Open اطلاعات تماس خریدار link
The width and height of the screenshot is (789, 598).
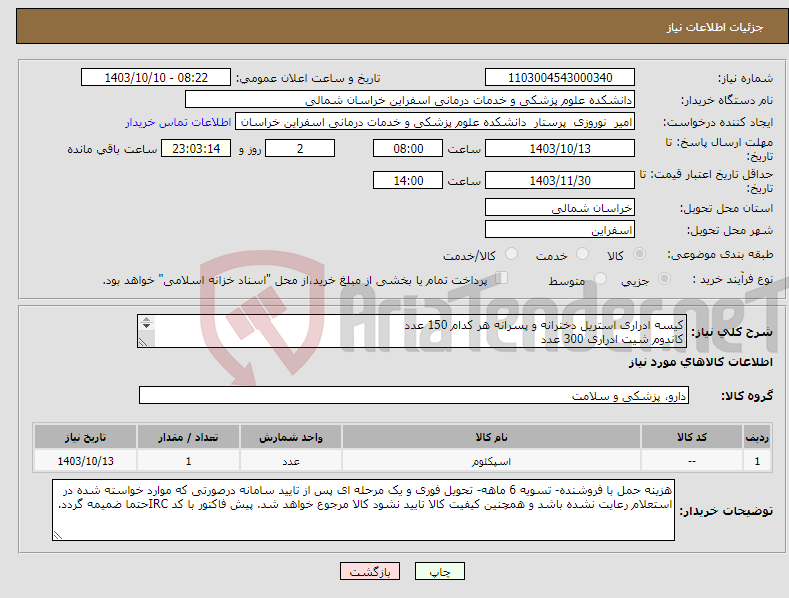point(178,122)
